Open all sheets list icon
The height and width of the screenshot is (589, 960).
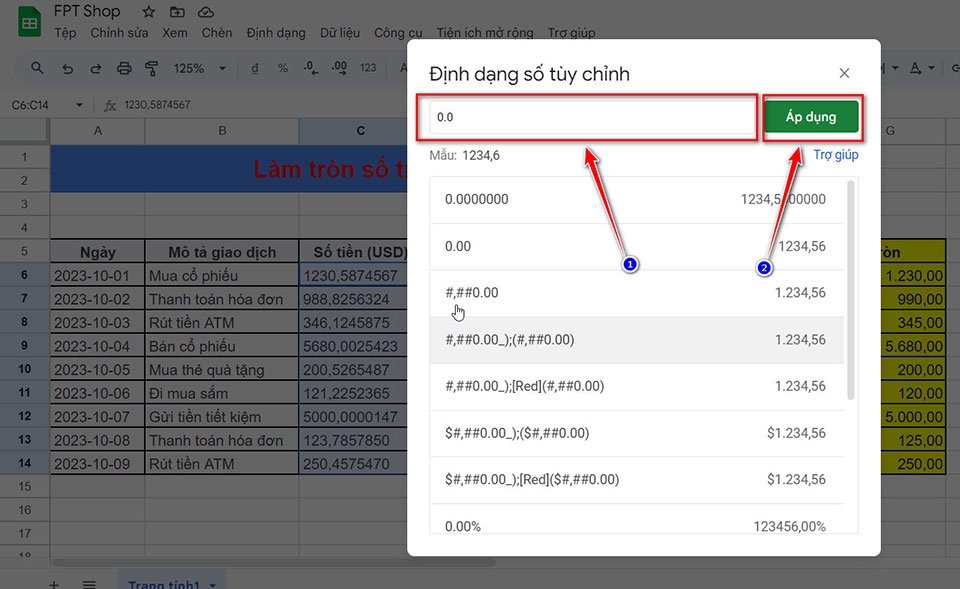[89, 585]
